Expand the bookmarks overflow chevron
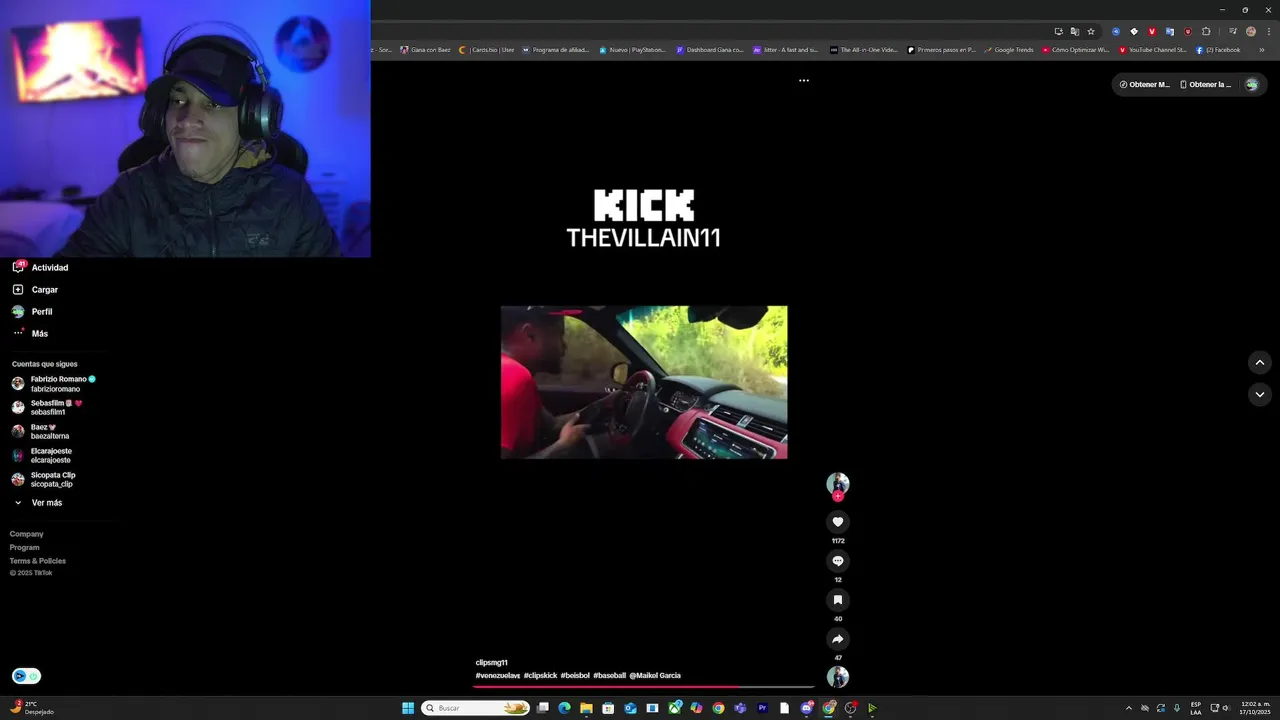This screenshot has width=1280, height=720. (1262, 50)
